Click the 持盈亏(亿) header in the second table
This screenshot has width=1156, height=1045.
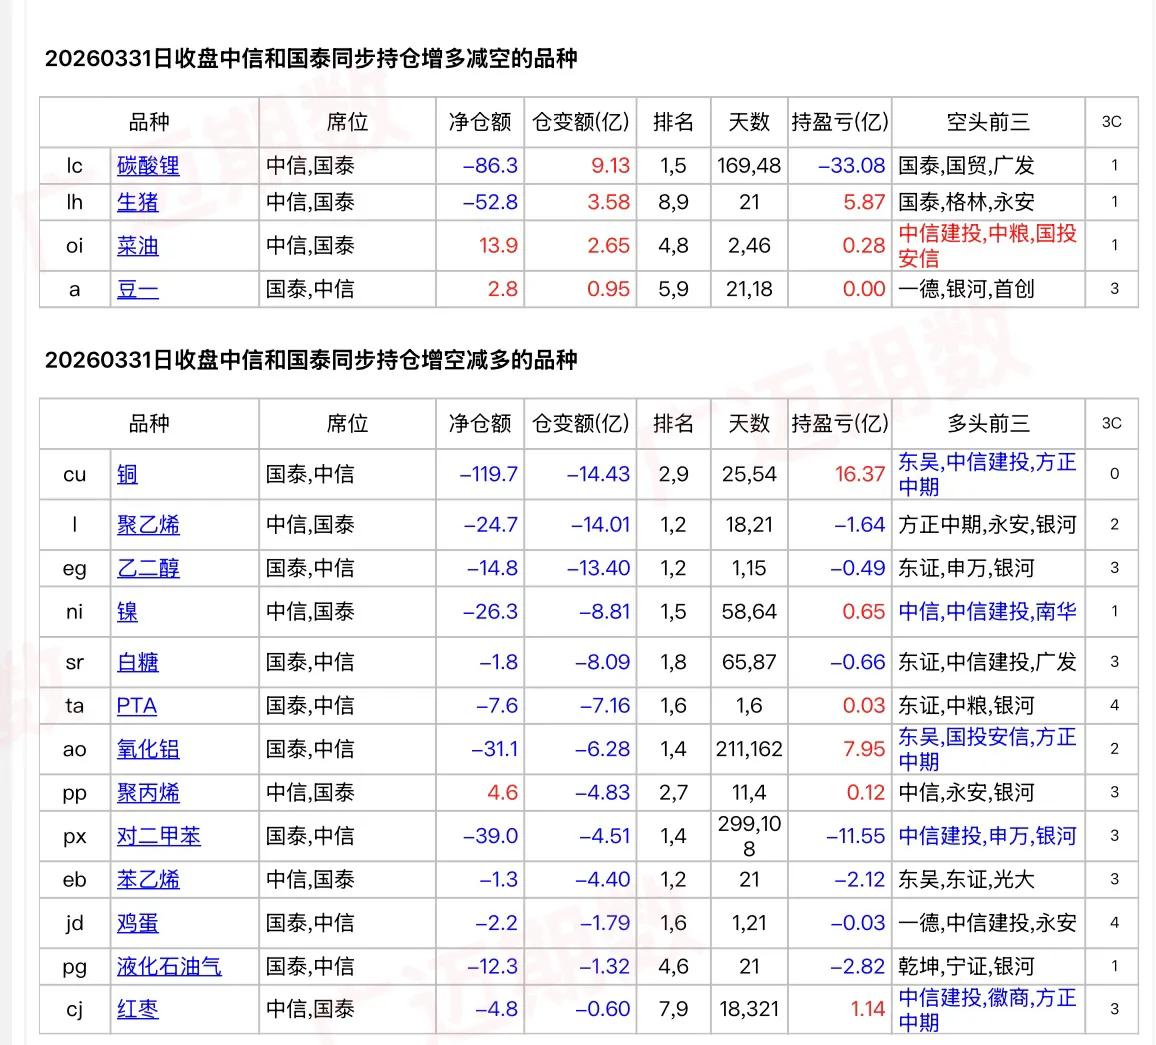(x=840, y=424)
